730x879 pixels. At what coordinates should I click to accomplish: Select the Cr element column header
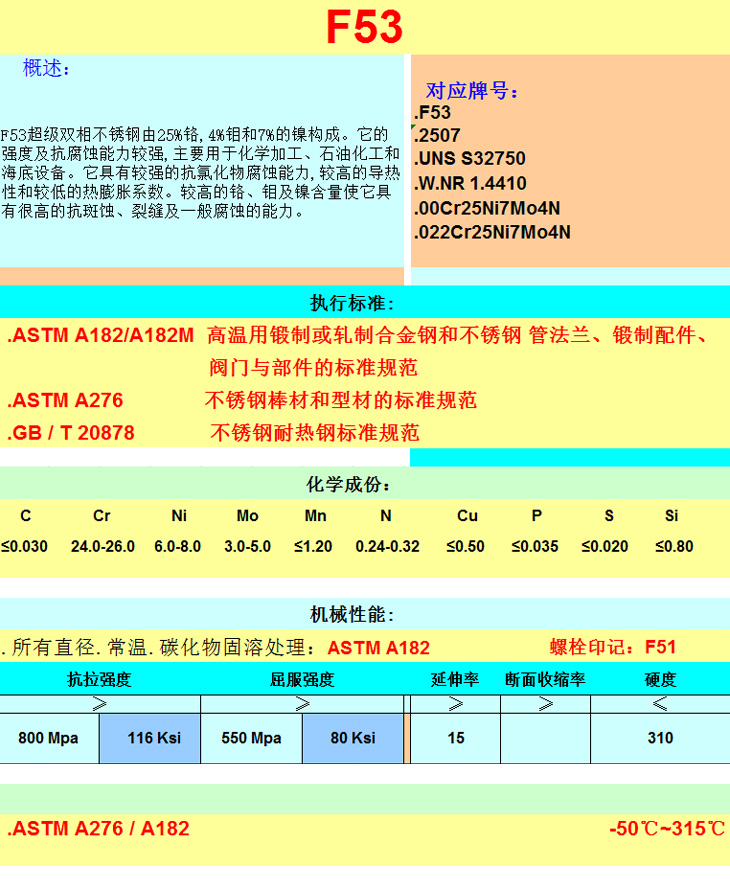pyautogui.click(x=101, y=516)
